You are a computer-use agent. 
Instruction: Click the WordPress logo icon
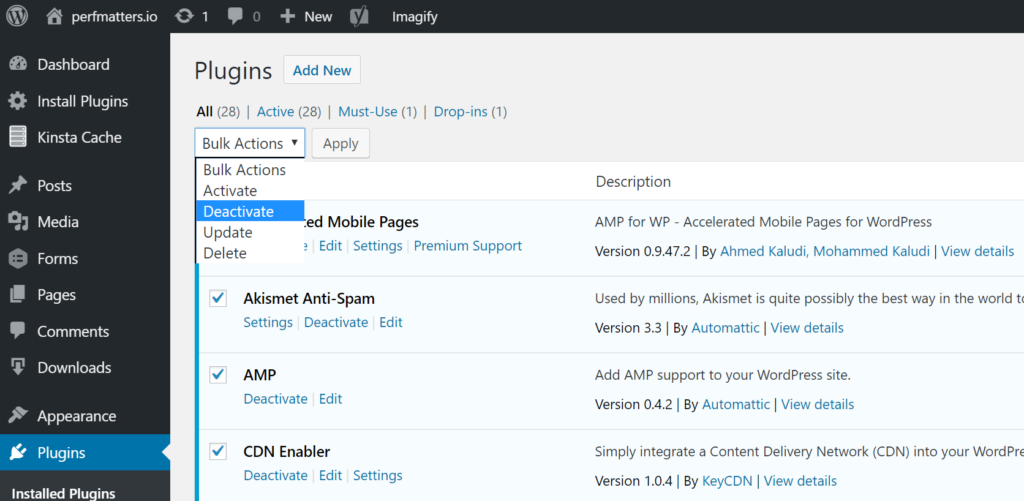(x=18, y=16)
